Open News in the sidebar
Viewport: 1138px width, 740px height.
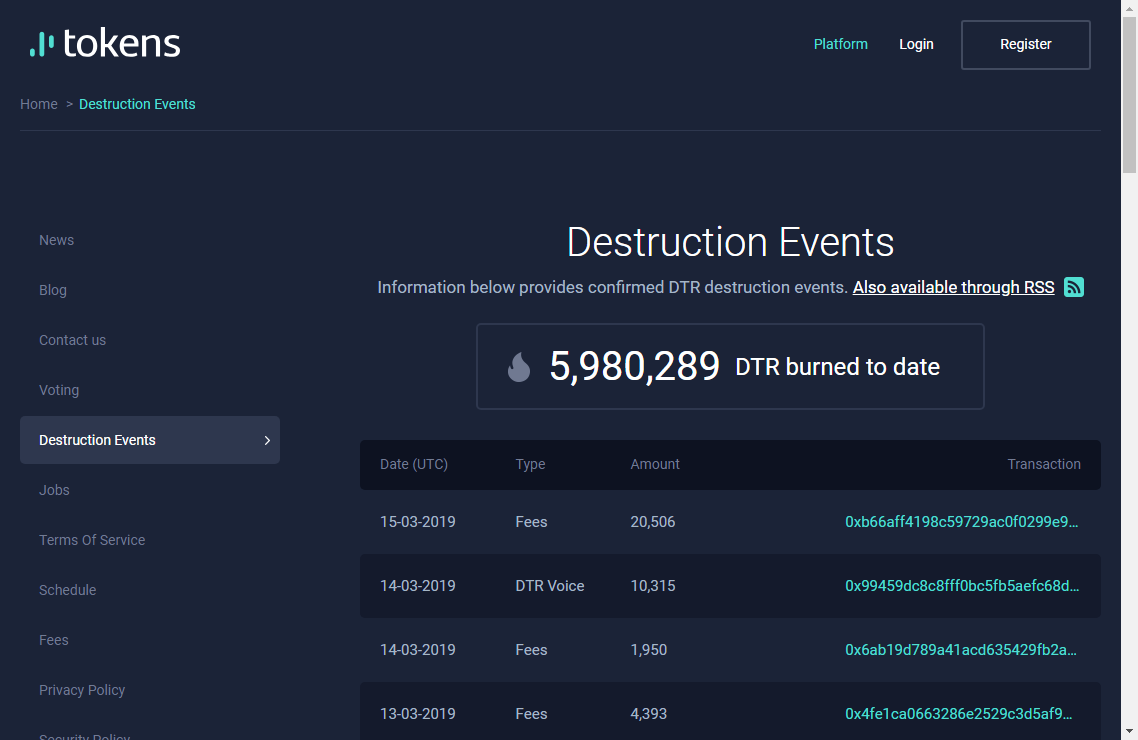pyautogui.click(x=57, y=240)
